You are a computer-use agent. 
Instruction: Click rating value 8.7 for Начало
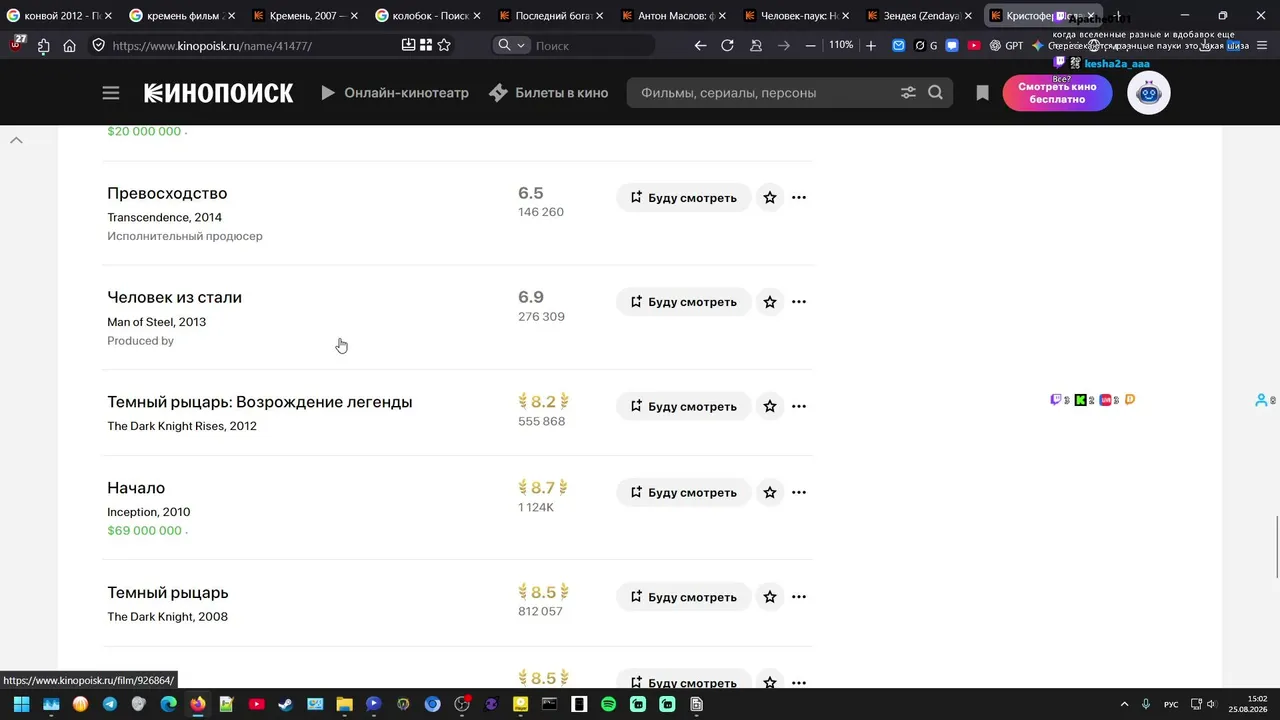543,488
